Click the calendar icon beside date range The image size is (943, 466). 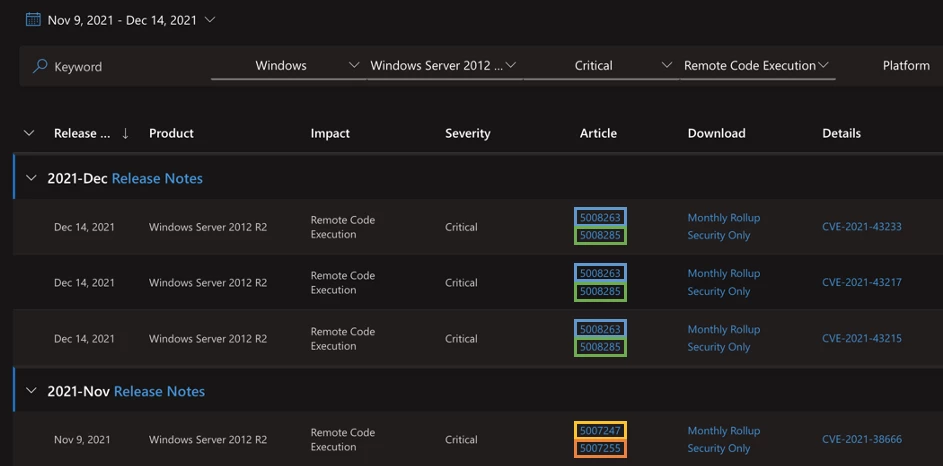pyautogui.click(x=33, y=19)
